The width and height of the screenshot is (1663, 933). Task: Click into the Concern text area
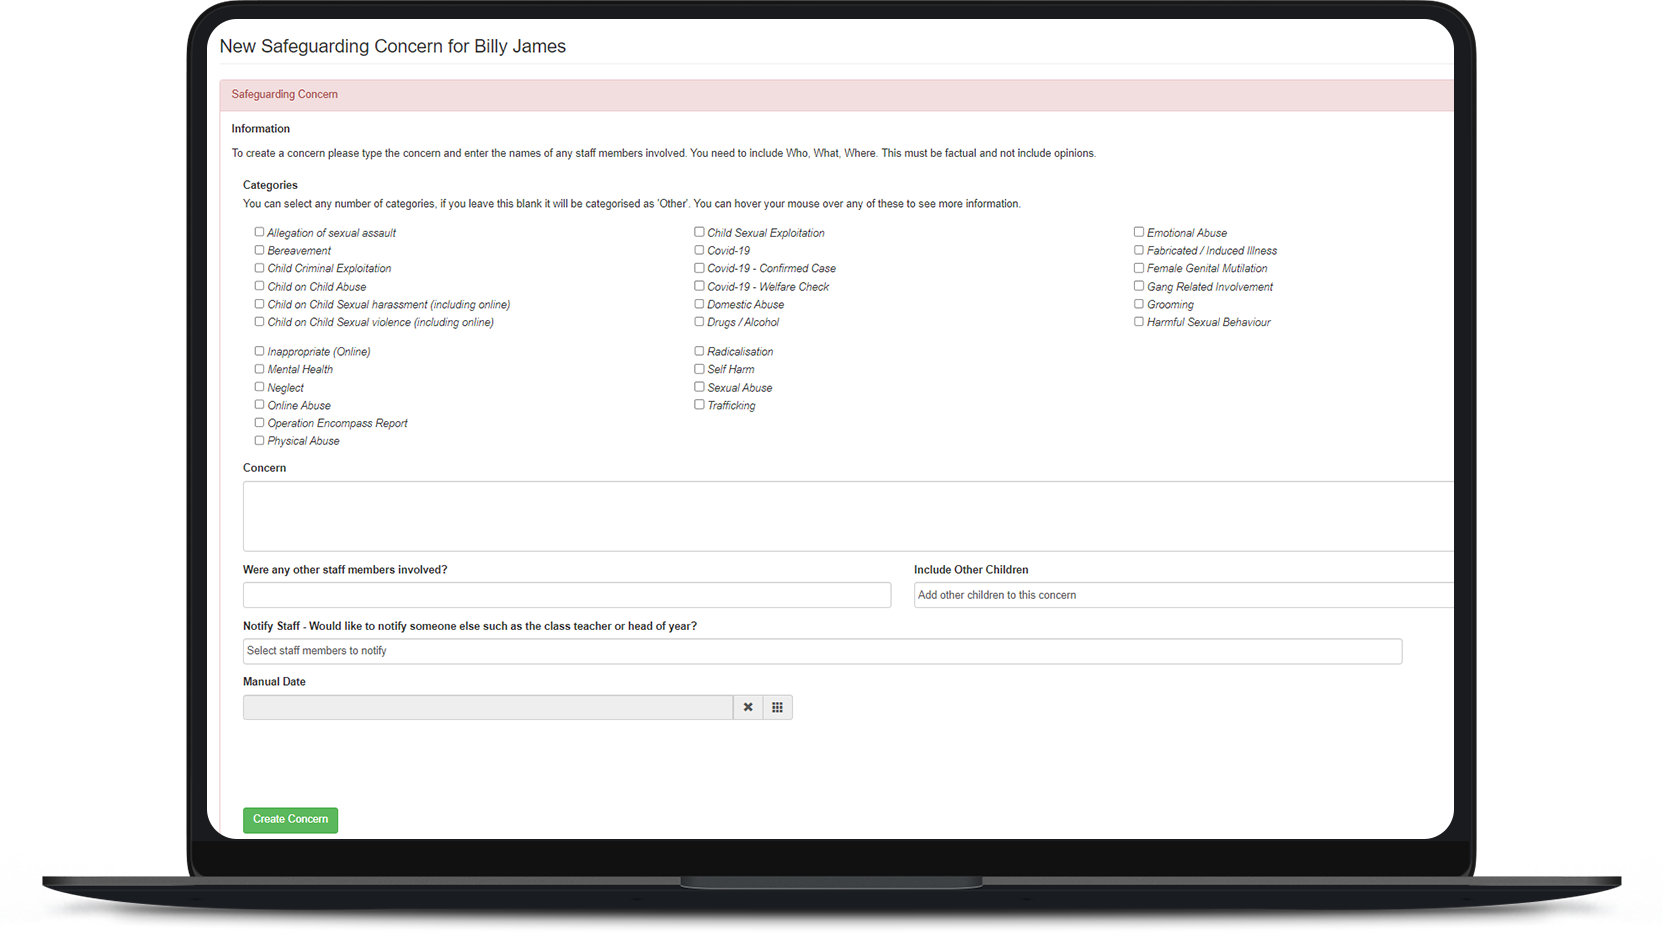point(846,516)
